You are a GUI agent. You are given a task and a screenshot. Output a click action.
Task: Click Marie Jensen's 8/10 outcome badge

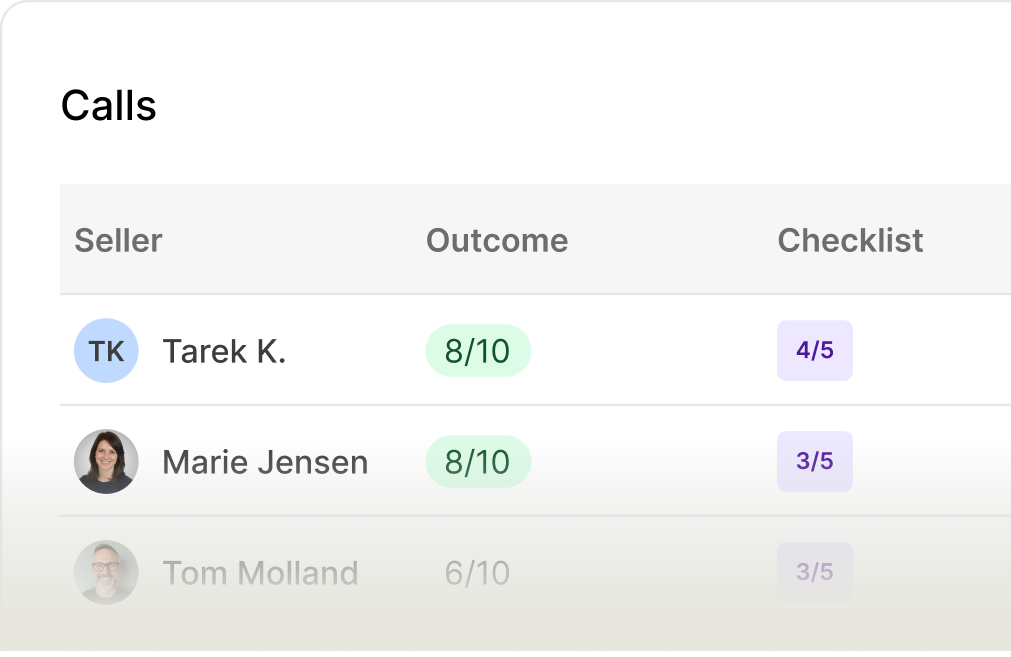[x=478, y=462]
